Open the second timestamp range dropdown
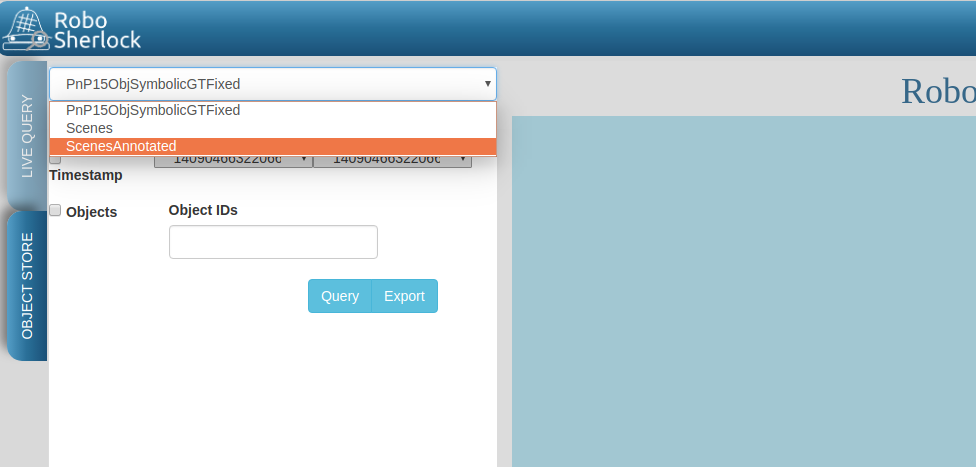This screenshot has width=976, height=467. [x=392, y=161]
